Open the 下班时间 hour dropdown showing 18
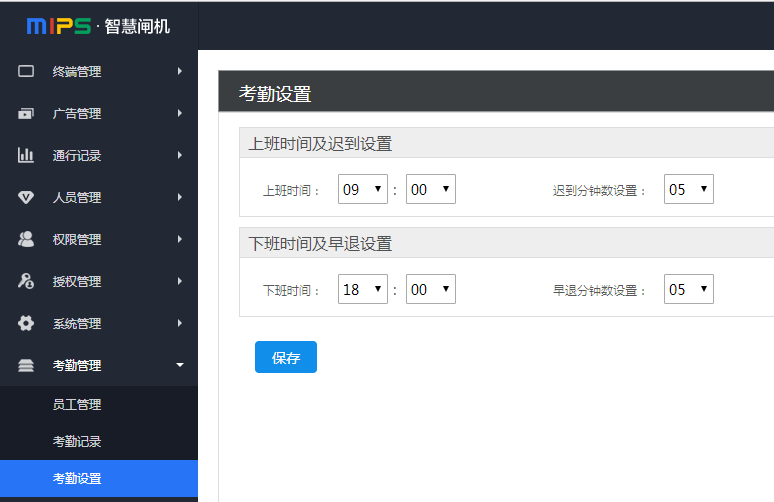 (x=363, y=289)
